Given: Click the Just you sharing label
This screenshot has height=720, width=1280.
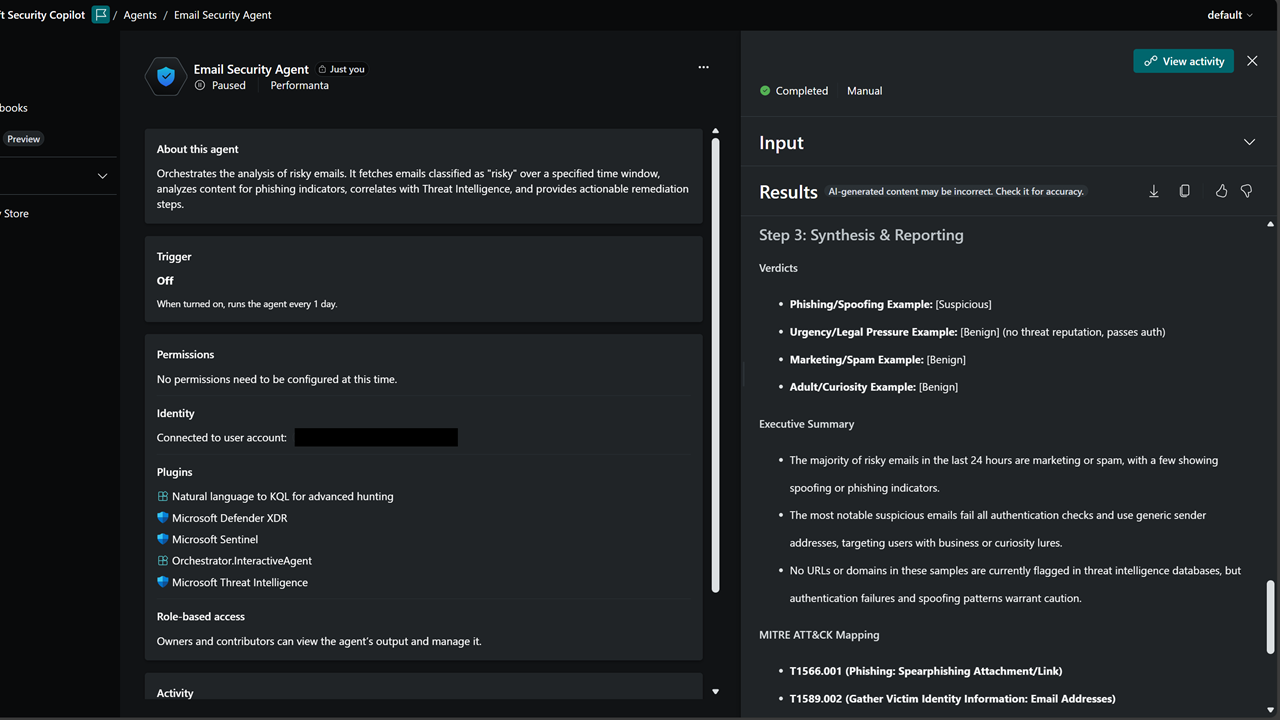Looking at the screenshot, I should 341,69.
